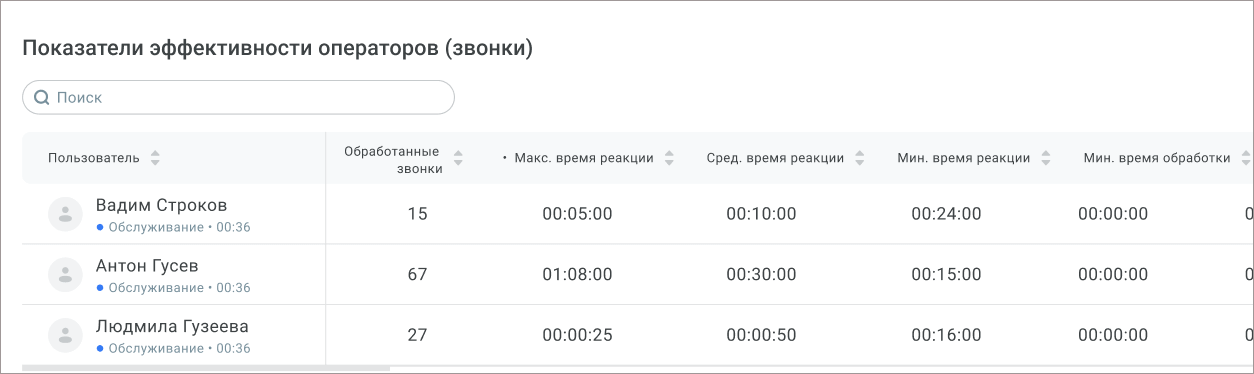This screenshot has width=1254, height=374.
Task: Select average reaction time 00:10:00
Action: pyautogui.click(x=761, y=214)
